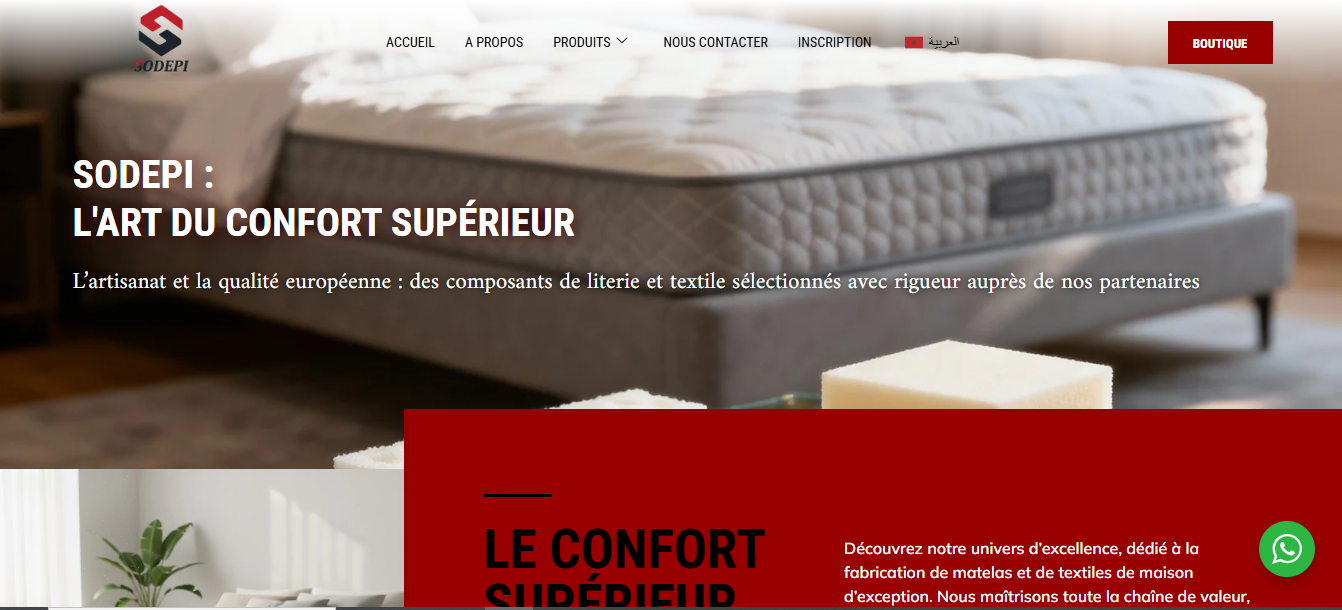1342x610 pixels.
Task: Expand the PRODUITS chevron arrow
Action: (622, 41)
